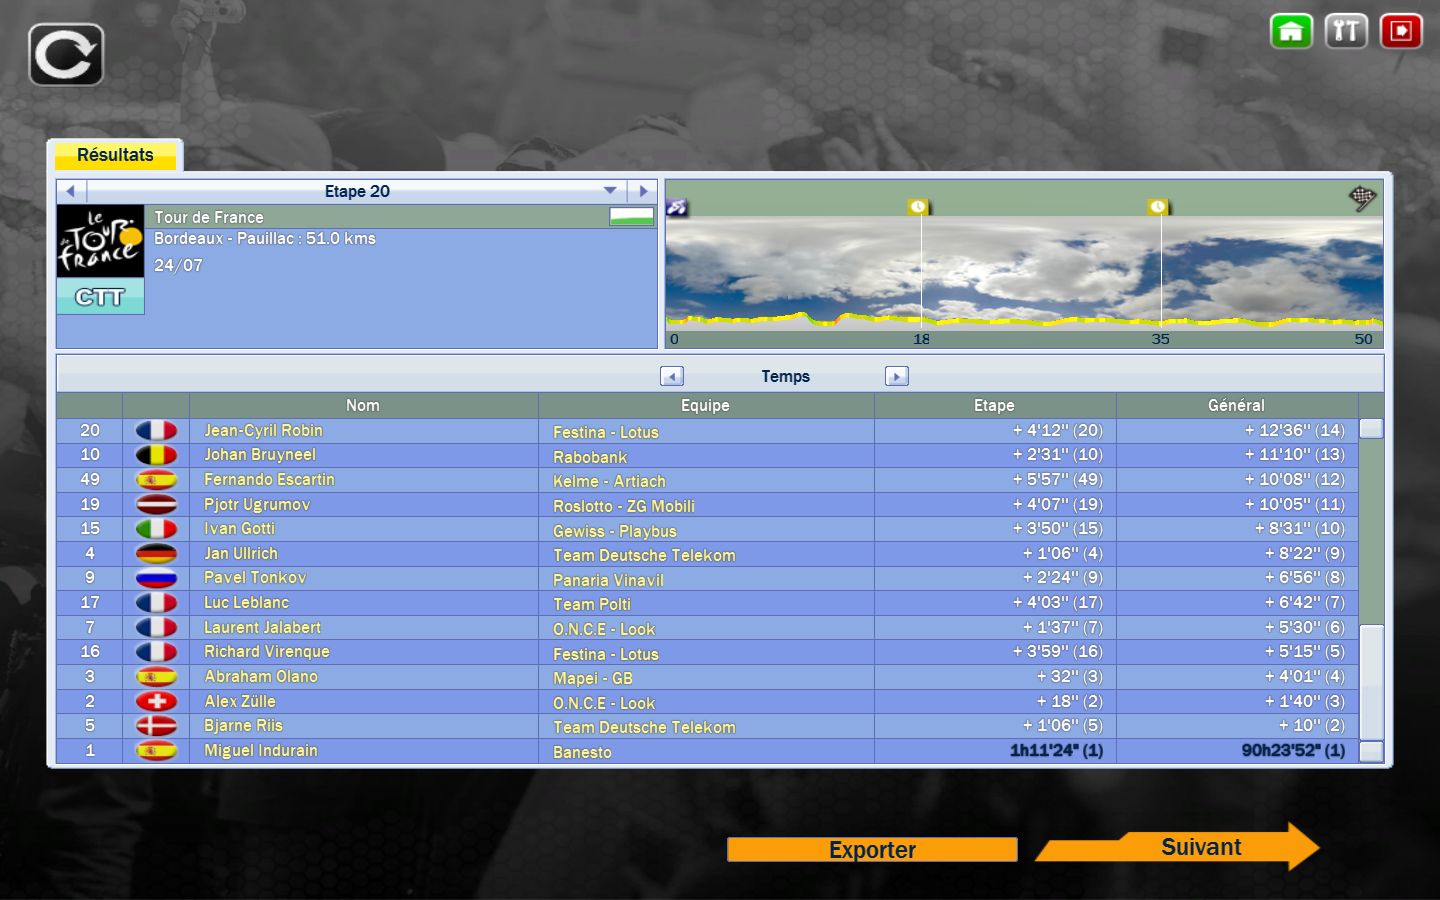Viewport: 1440px width, 900px height.
Task: Switch classification with arrow left of Temps
Action: click(x=672, y=376)
